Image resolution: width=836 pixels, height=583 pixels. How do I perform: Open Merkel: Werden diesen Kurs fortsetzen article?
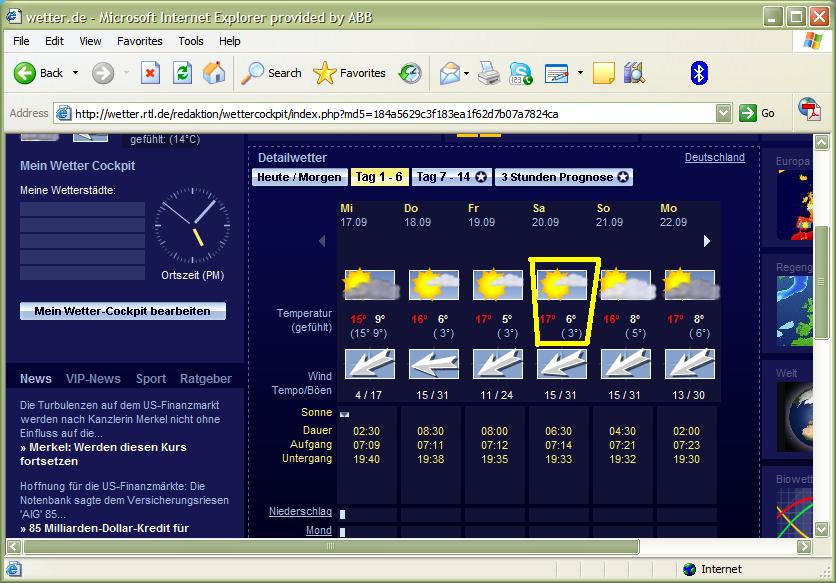click(103, 454)
